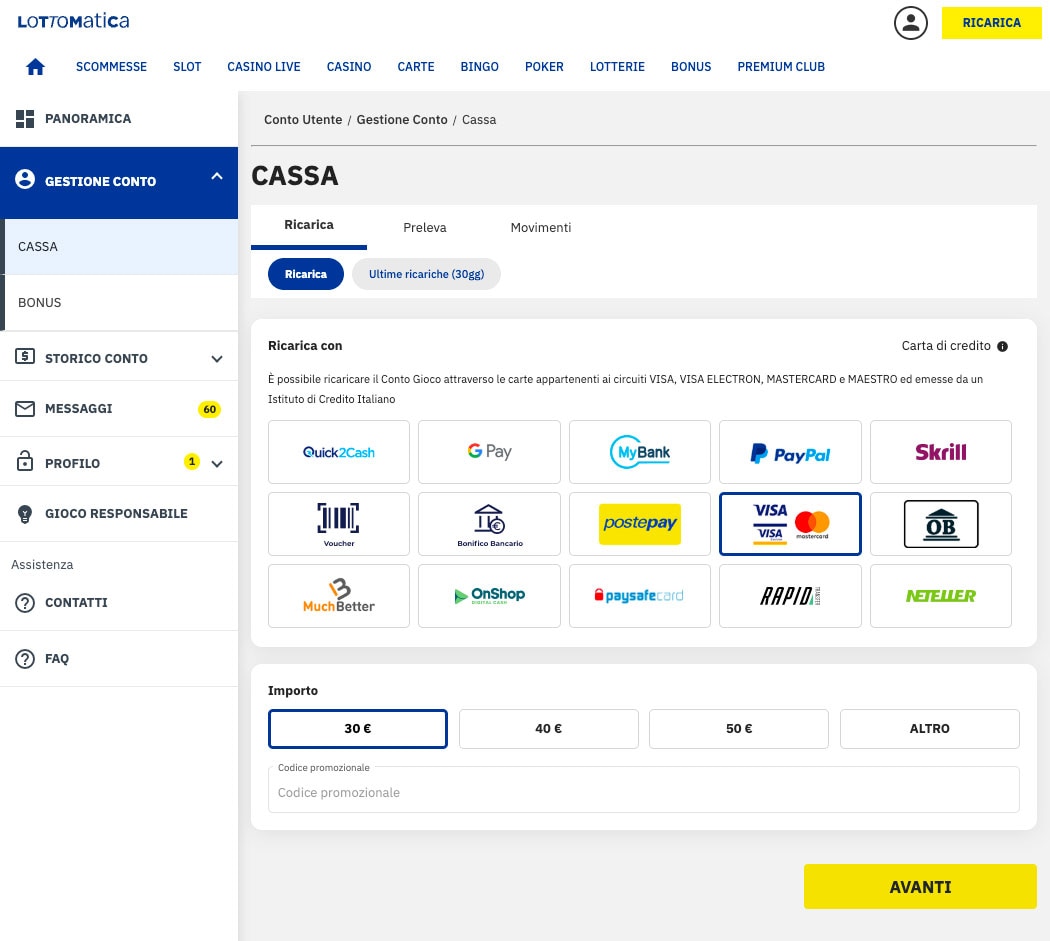Select paysafecard payment method
This screenshot has width=1050, height=941.
640,596
